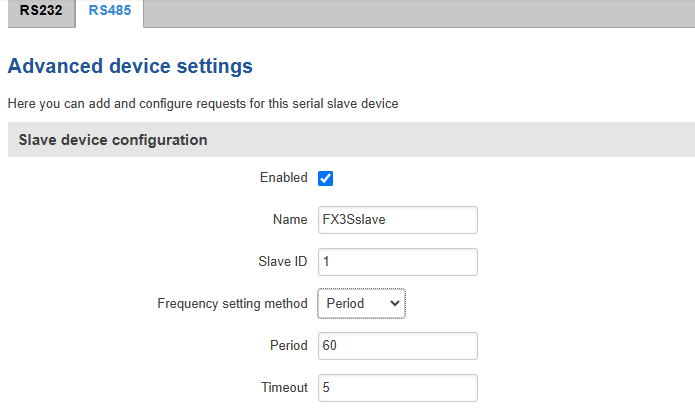
Task: Disable the Enabled checkbox
Action: [x=325, y=178]
